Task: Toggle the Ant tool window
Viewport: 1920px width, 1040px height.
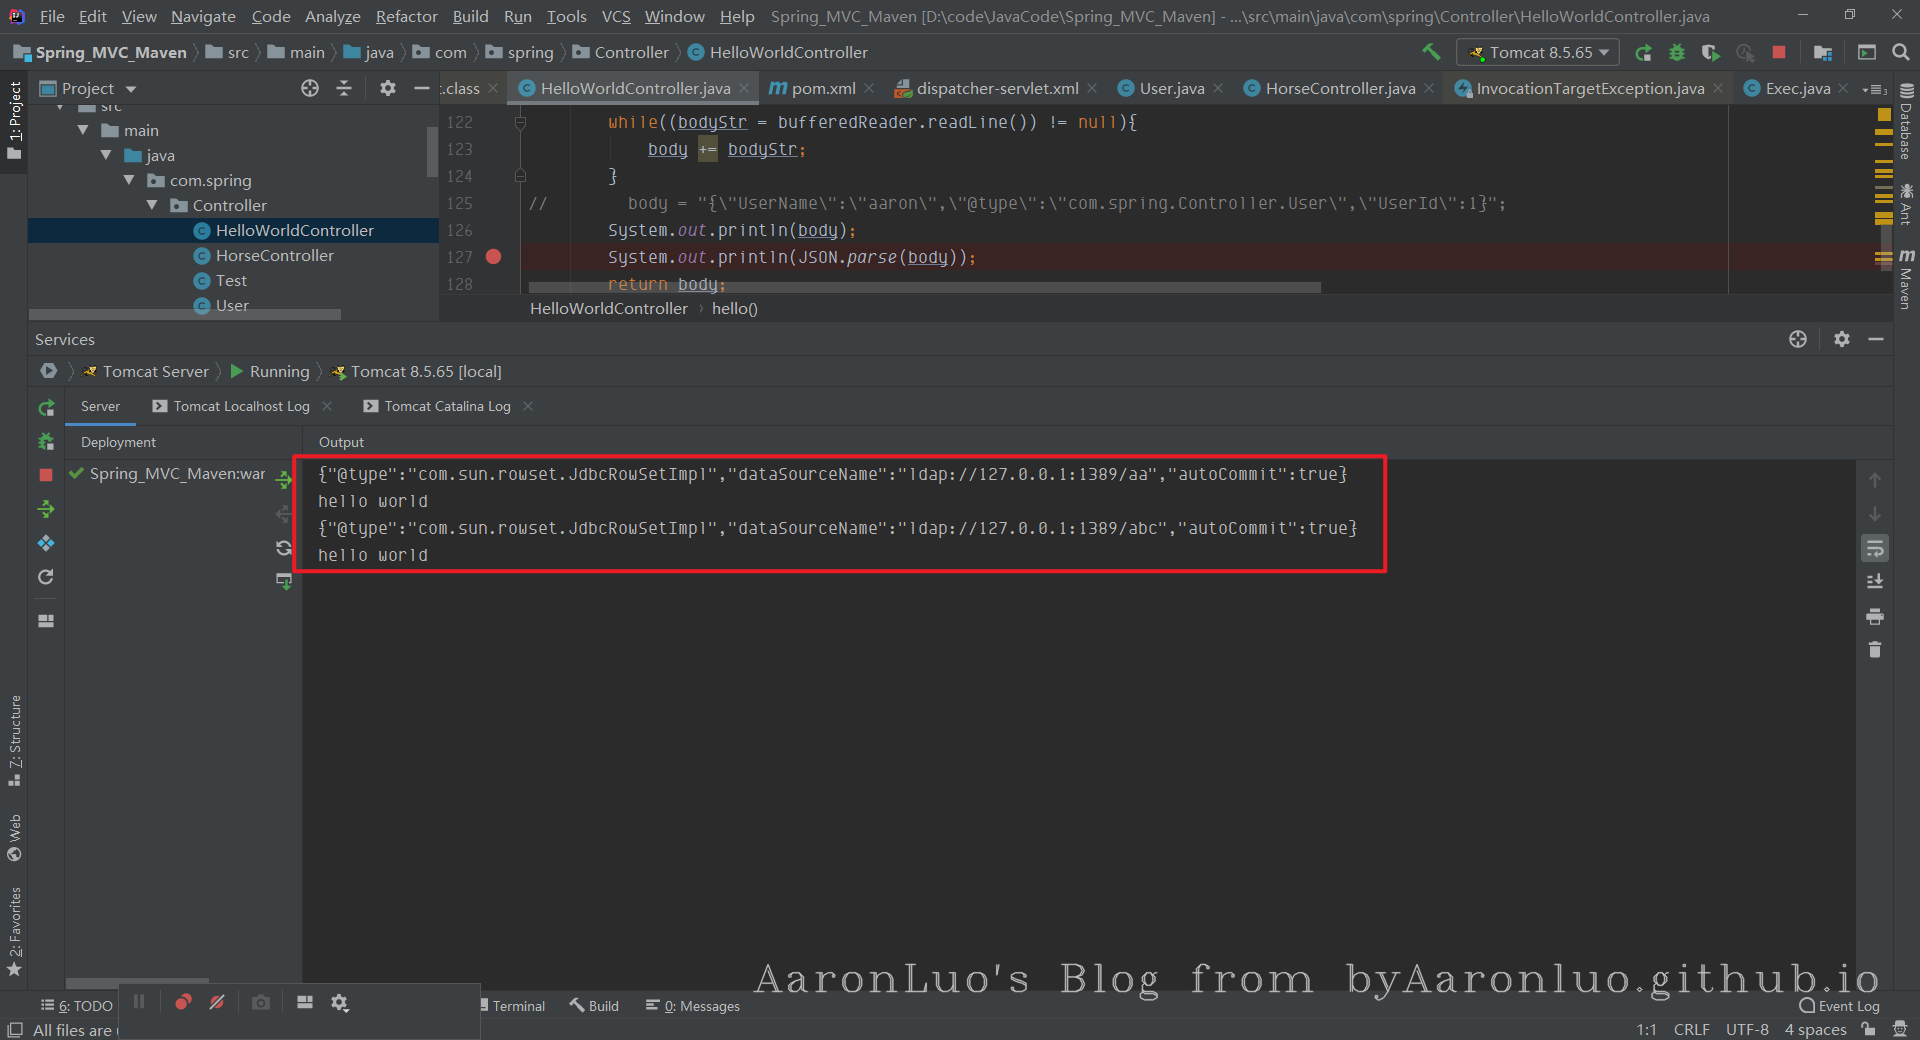Action: pos(1906,204)
